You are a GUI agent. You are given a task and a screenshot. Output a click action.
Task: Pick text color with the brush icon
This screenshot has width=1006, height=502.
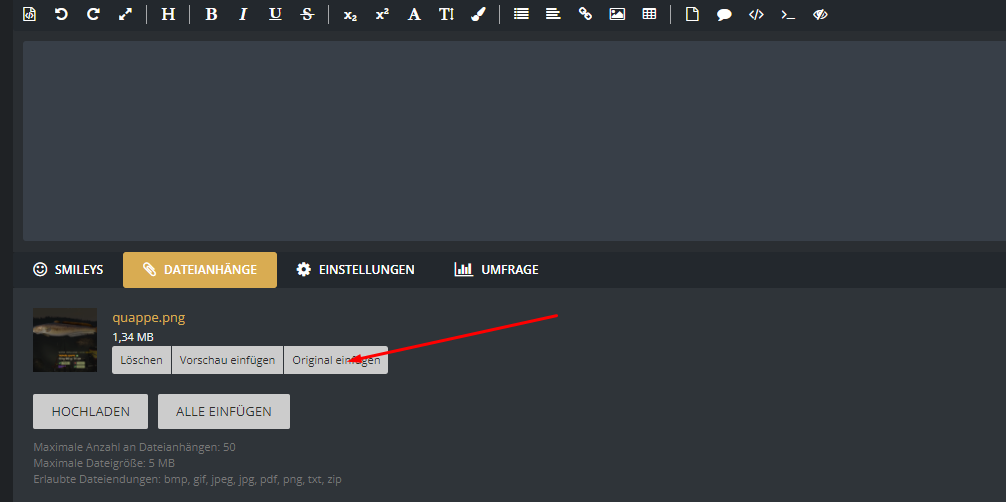[x=478, y=15]
